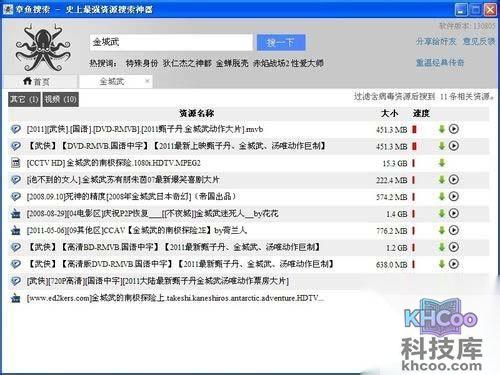The height and width of the screenshot is (375, 500).
Task: Download the [2008-08-29] 不夜城 1.4 GB resource
Action: point(442,213)
